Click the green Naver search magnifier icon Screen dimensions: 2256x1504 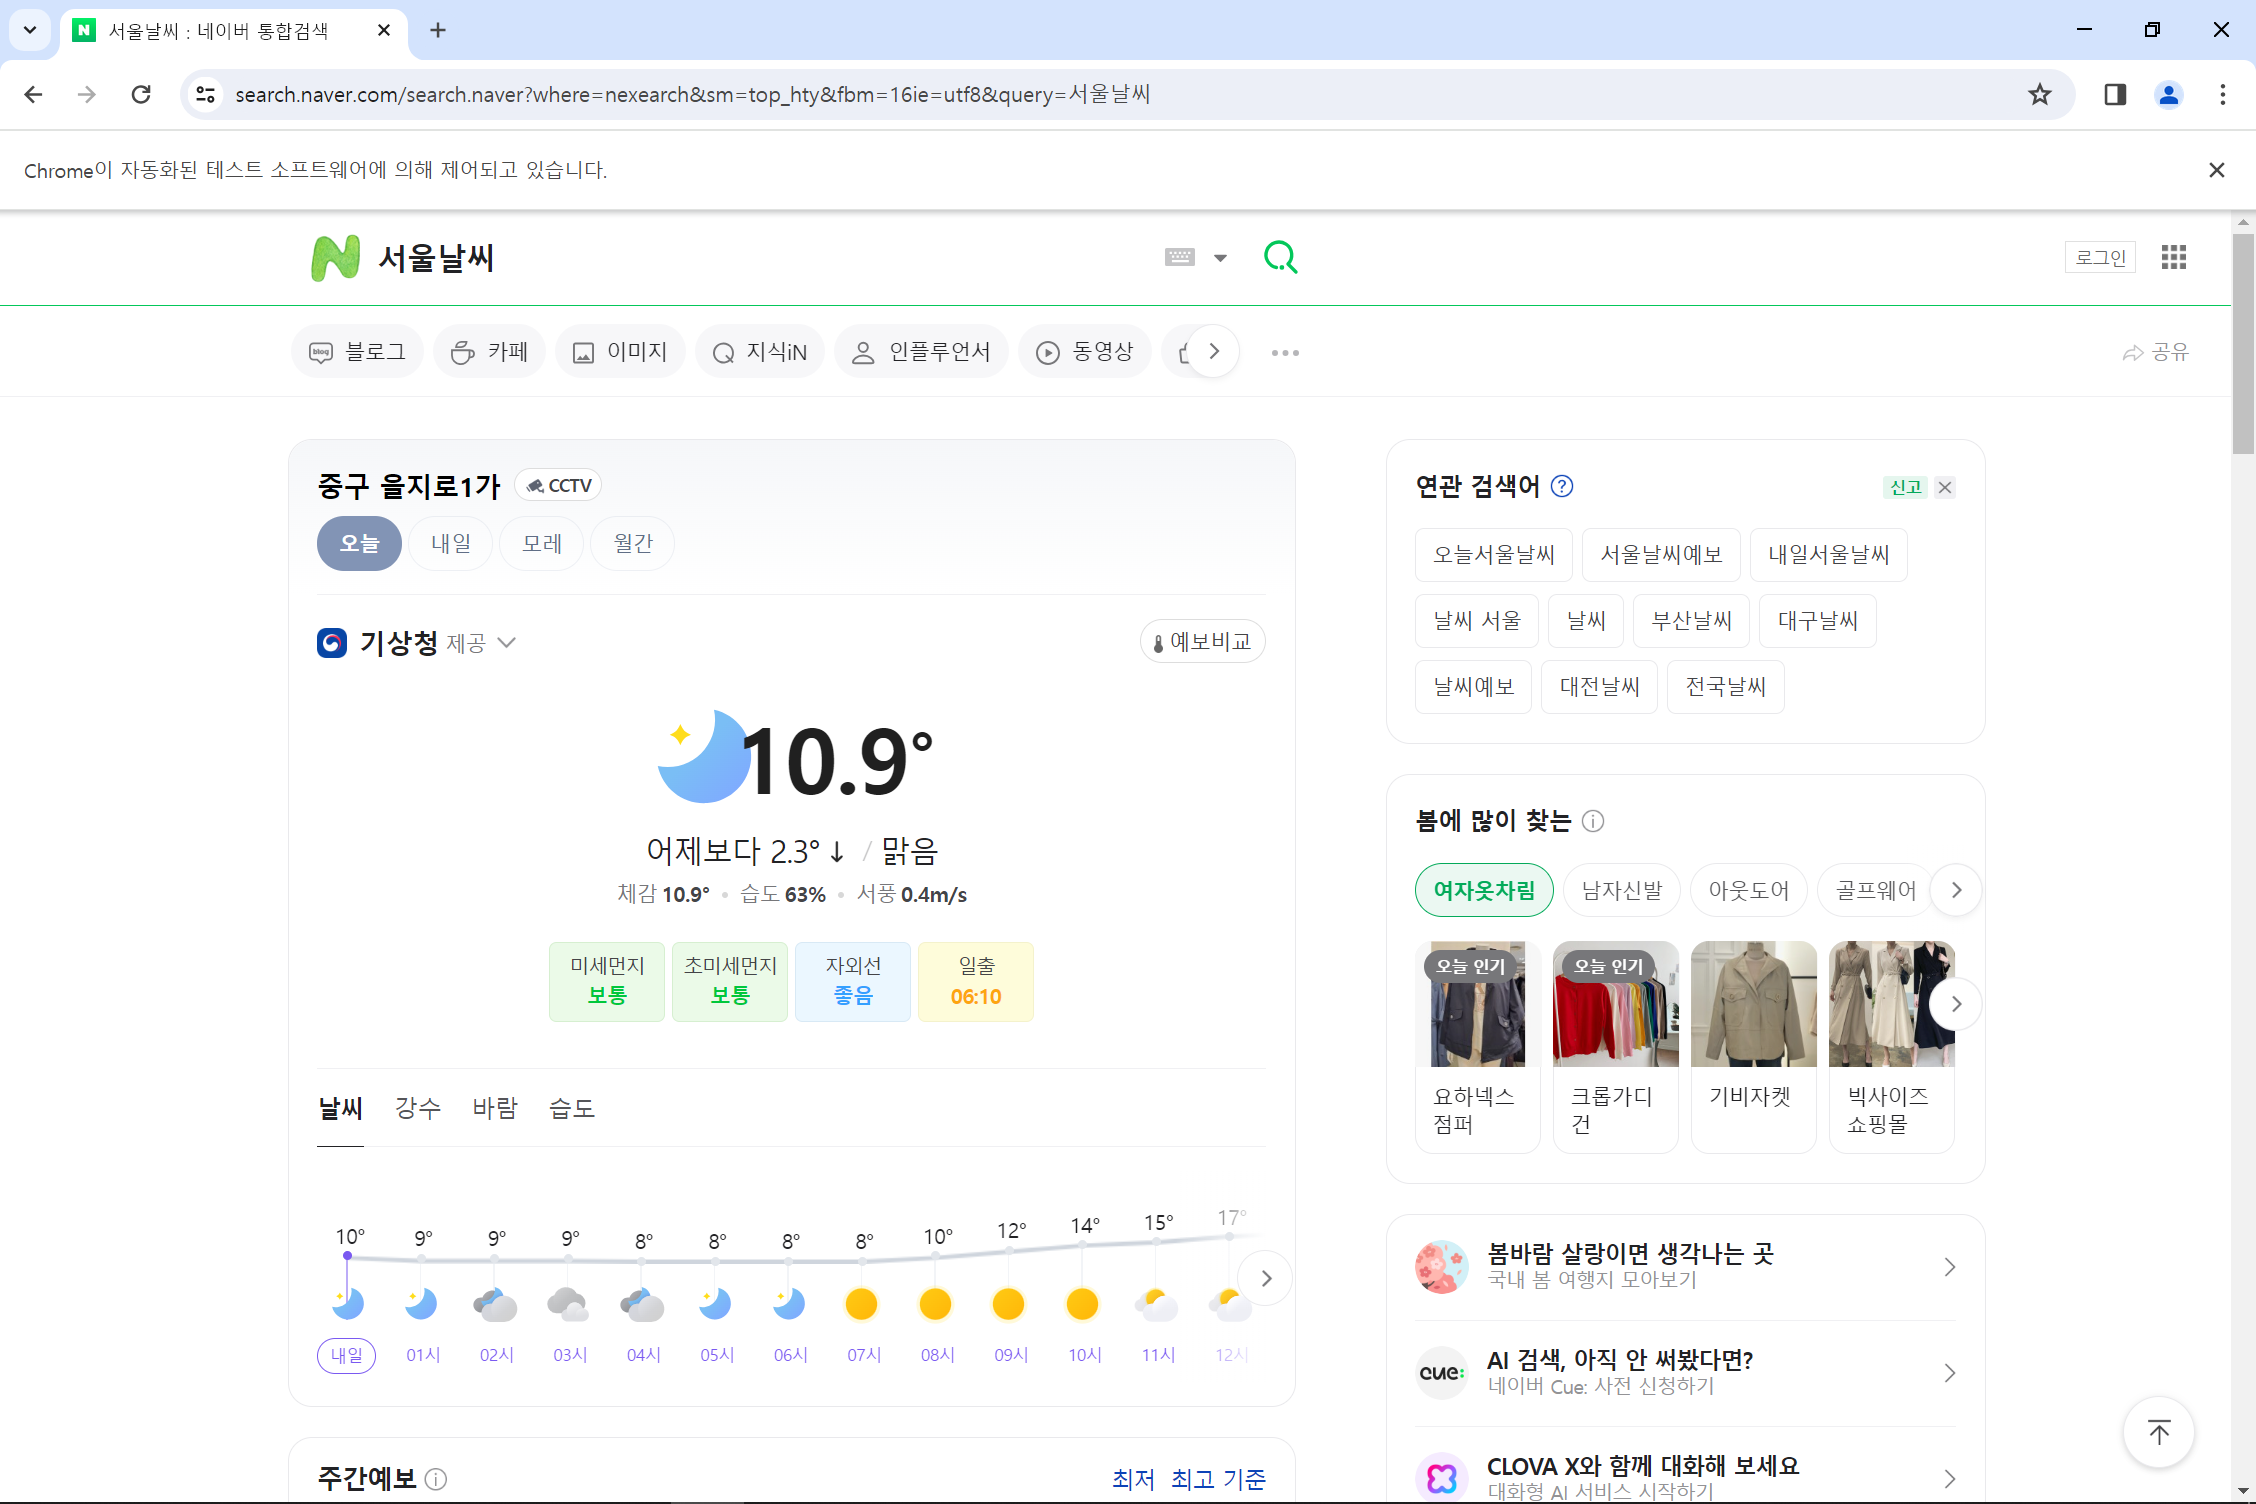(1280, 258)
